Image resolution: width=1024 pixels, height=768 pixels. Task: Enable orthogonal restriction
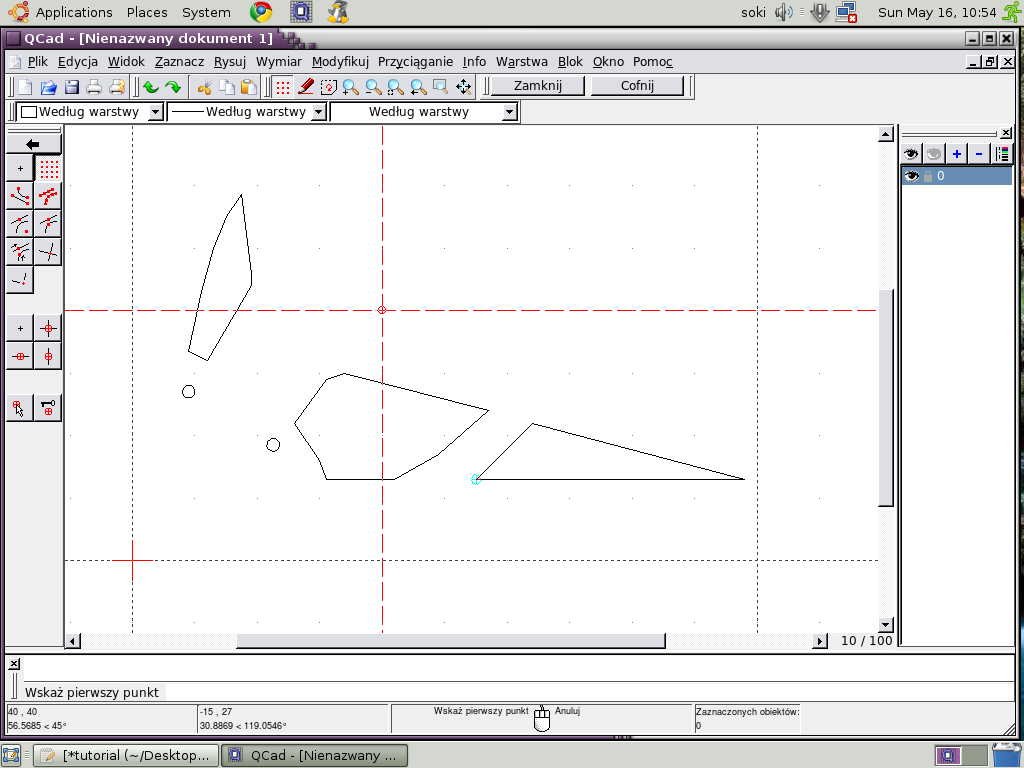48,328
